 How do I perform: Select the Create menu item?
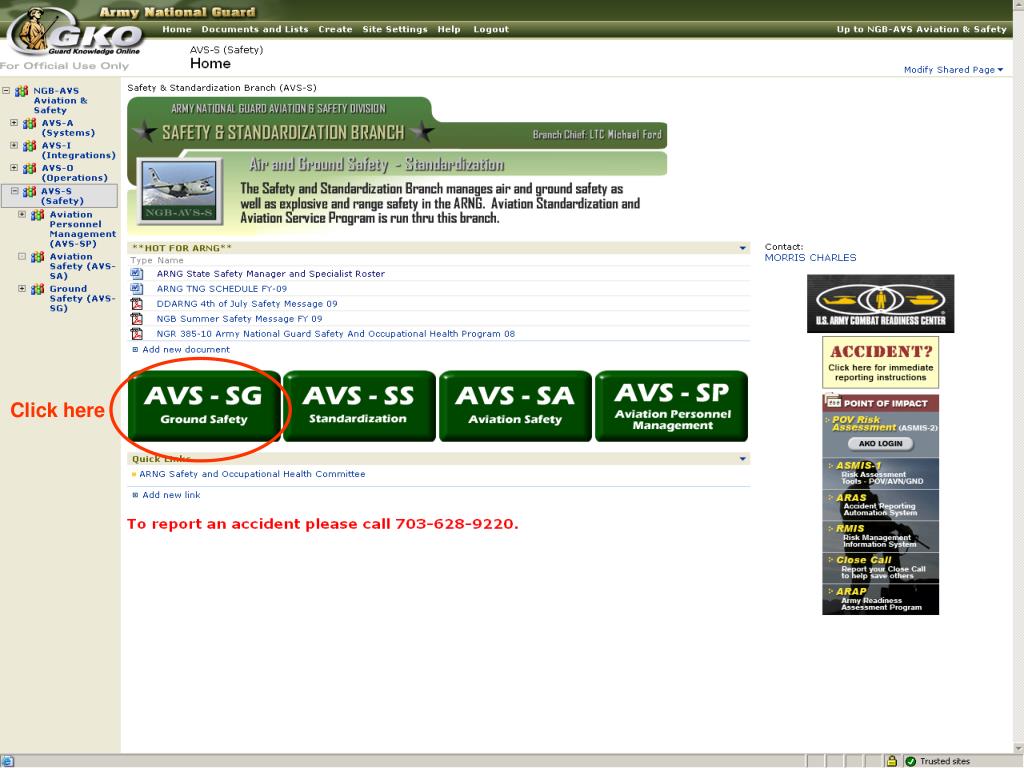pyautogui.click(x=335, y=29)
